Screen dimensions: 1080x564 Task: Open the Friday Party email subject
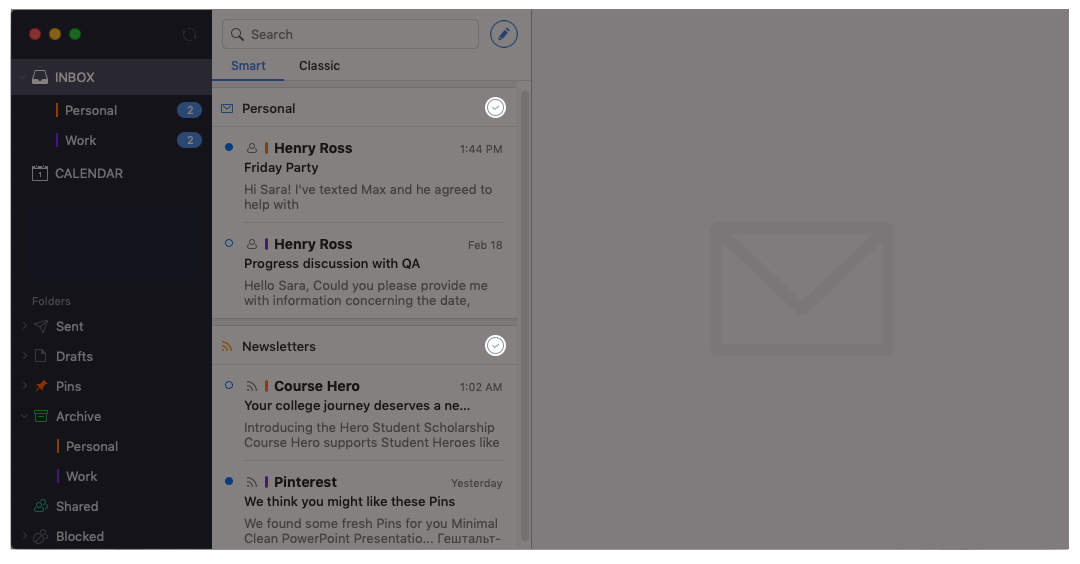[281, 167]
